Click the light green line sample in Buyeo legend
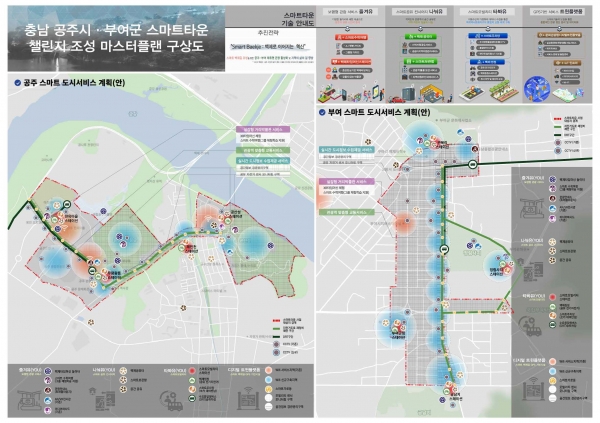Image resolution: width=600 pixels, height=423 pixels. click(x=557, y=127)
